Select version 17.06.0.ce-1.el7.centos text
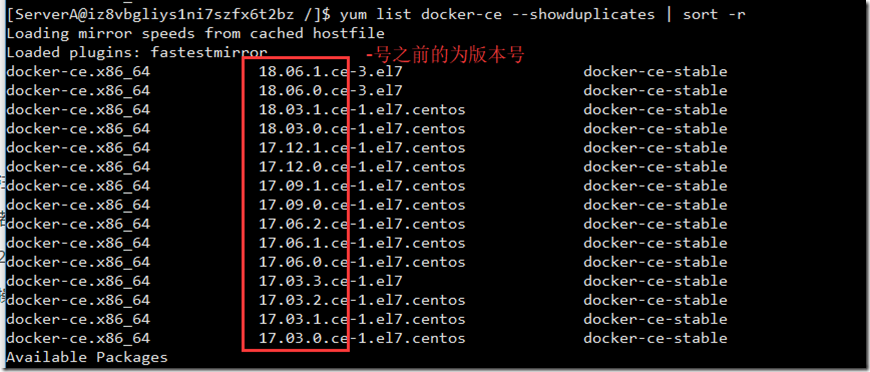This screenshot has height=372, width=870. (362, 262)
